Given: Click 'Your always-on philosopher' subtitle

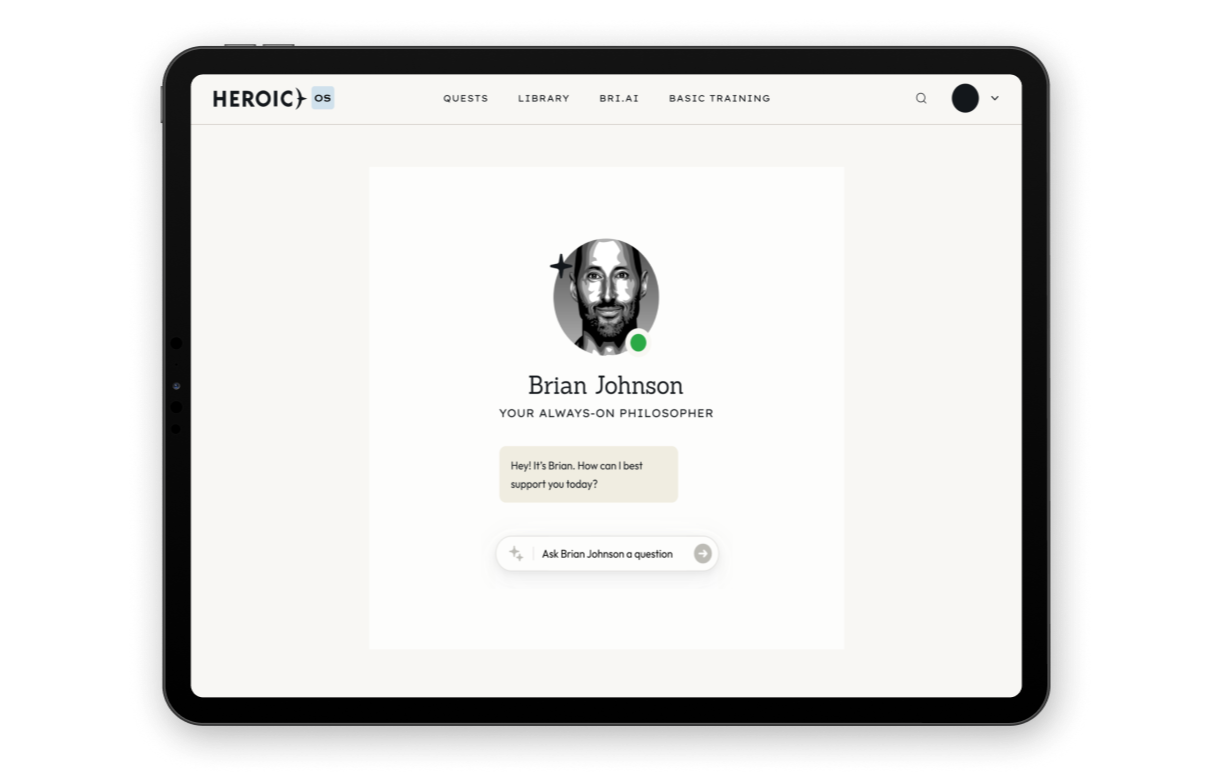Looking at the screenshot, I should tap(606, 413).
